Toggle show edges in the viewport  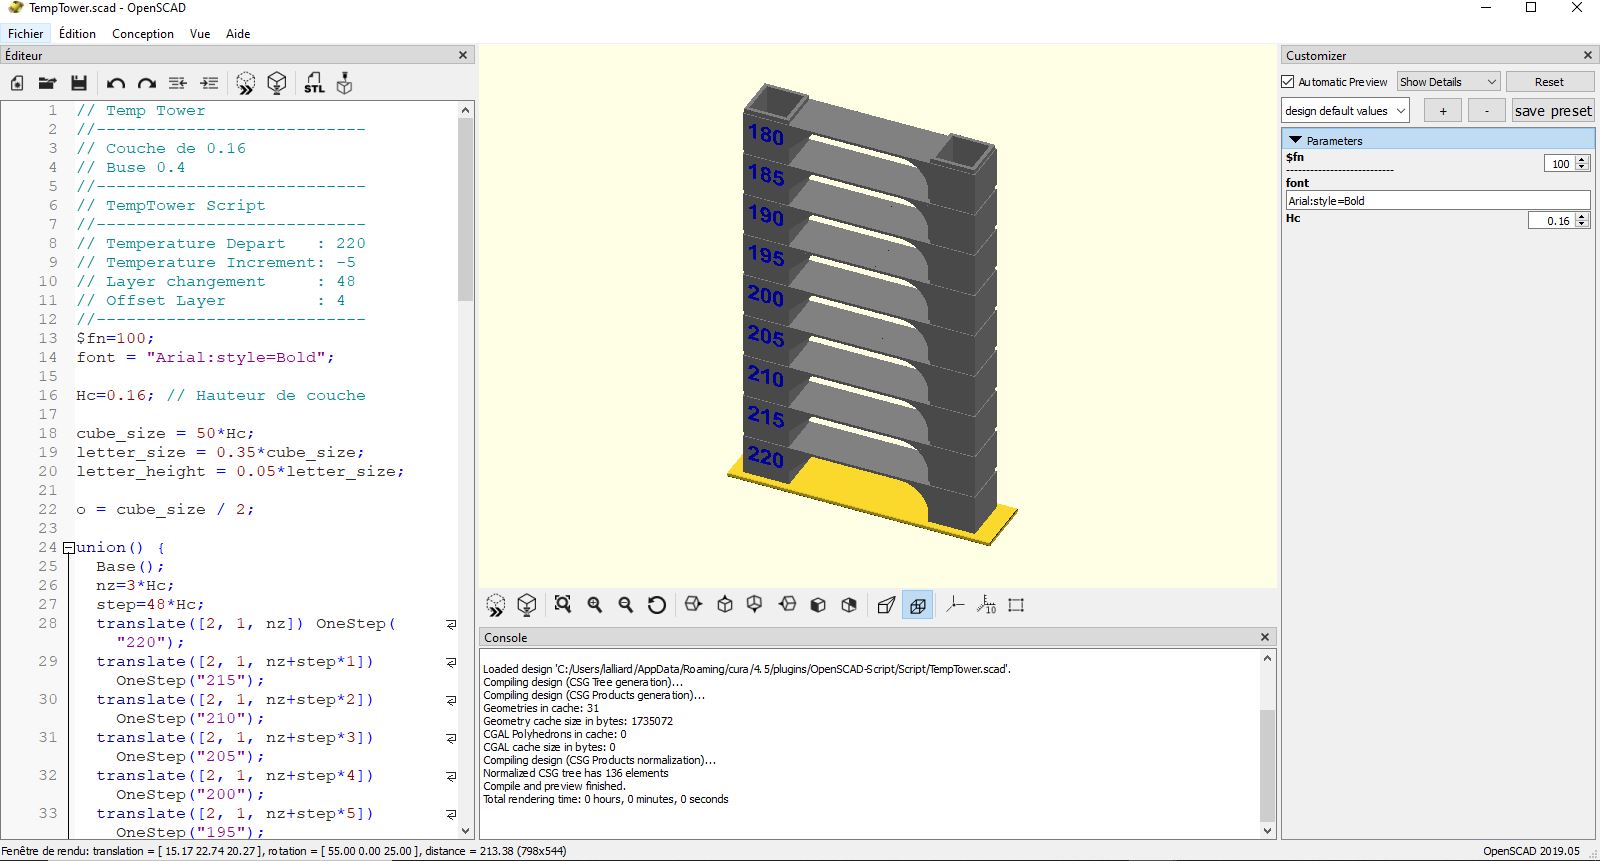[x=1016, y=605]
